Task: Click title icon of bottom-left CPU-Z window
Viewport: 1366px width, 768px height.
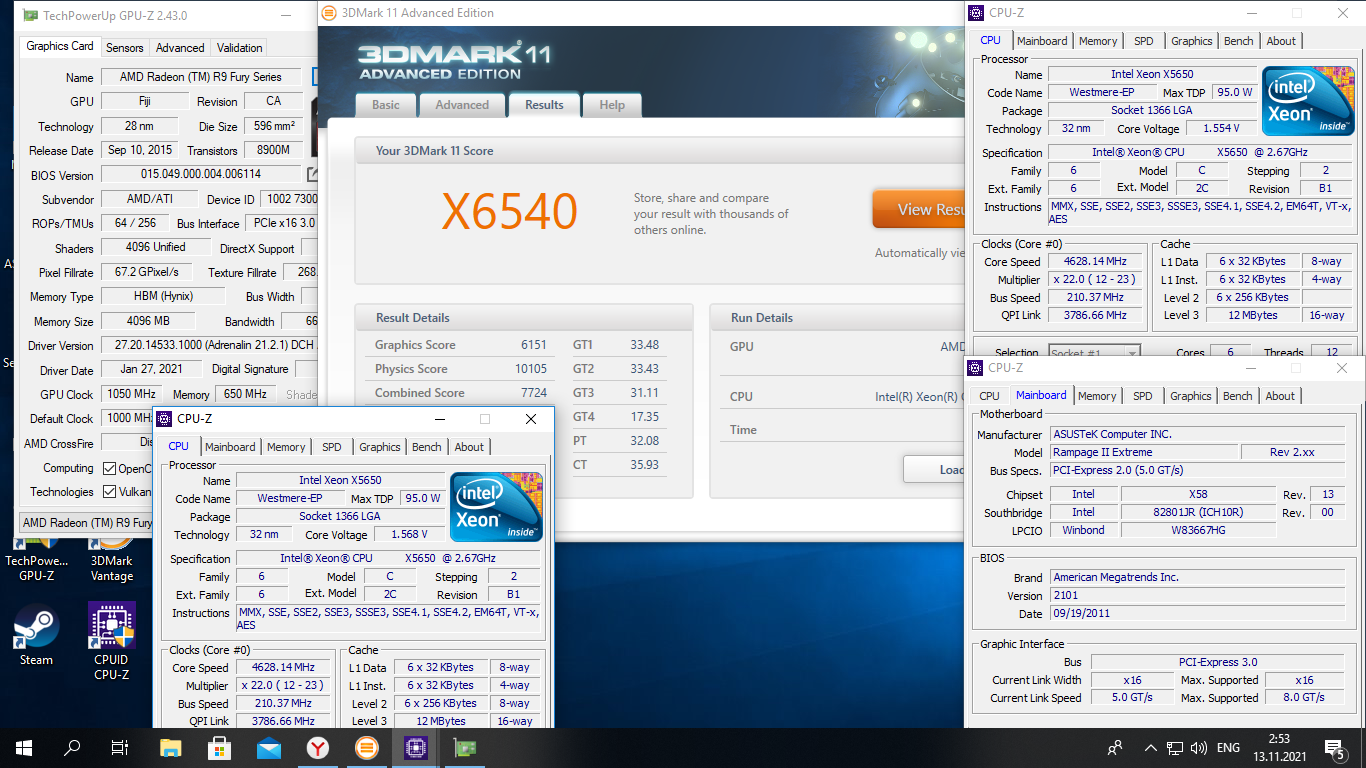Action: pyautogui.click(x=165, y=418)
